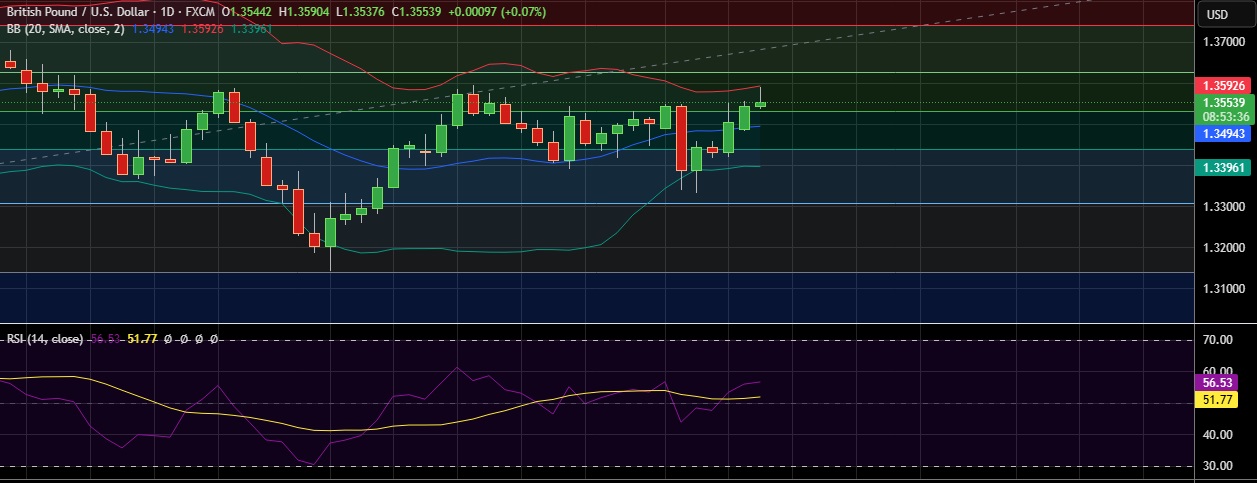
Task: Click the open value O1.35442
Action: coord(246,12)
